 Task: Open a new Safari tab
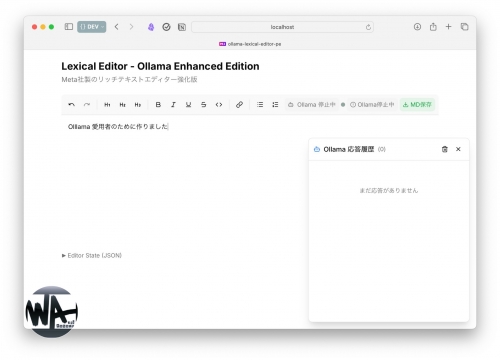tap(449, 27)
